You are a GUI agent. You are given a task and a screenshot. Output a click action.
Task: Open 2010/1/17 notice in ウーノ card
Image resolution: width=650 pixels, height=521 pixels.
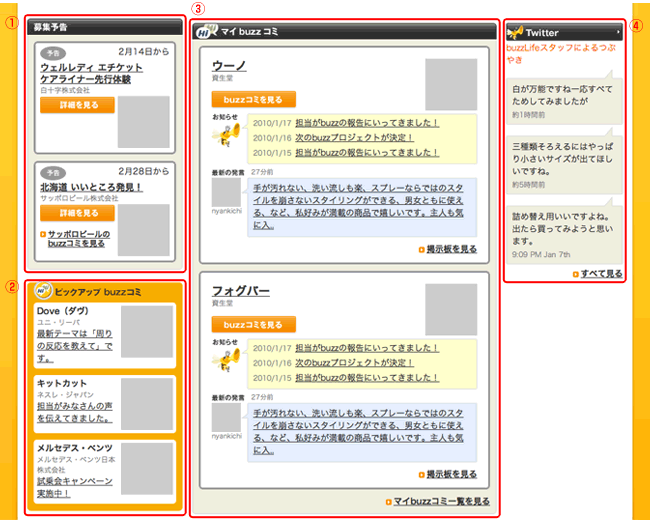tap(367, 123)
